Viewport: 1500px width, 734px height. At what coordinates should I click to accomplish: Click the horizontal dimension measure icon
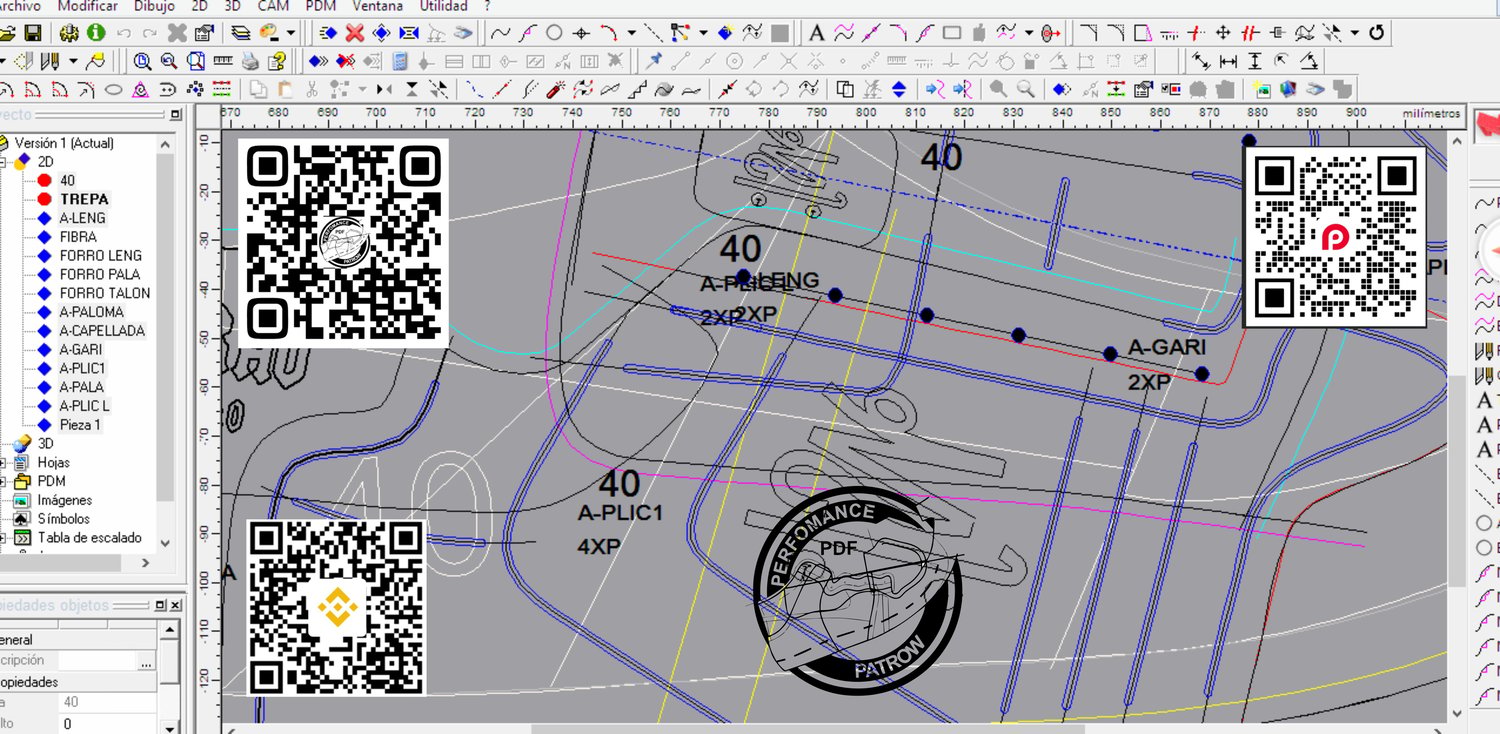pyautogui.click(x=1228, y=61)
